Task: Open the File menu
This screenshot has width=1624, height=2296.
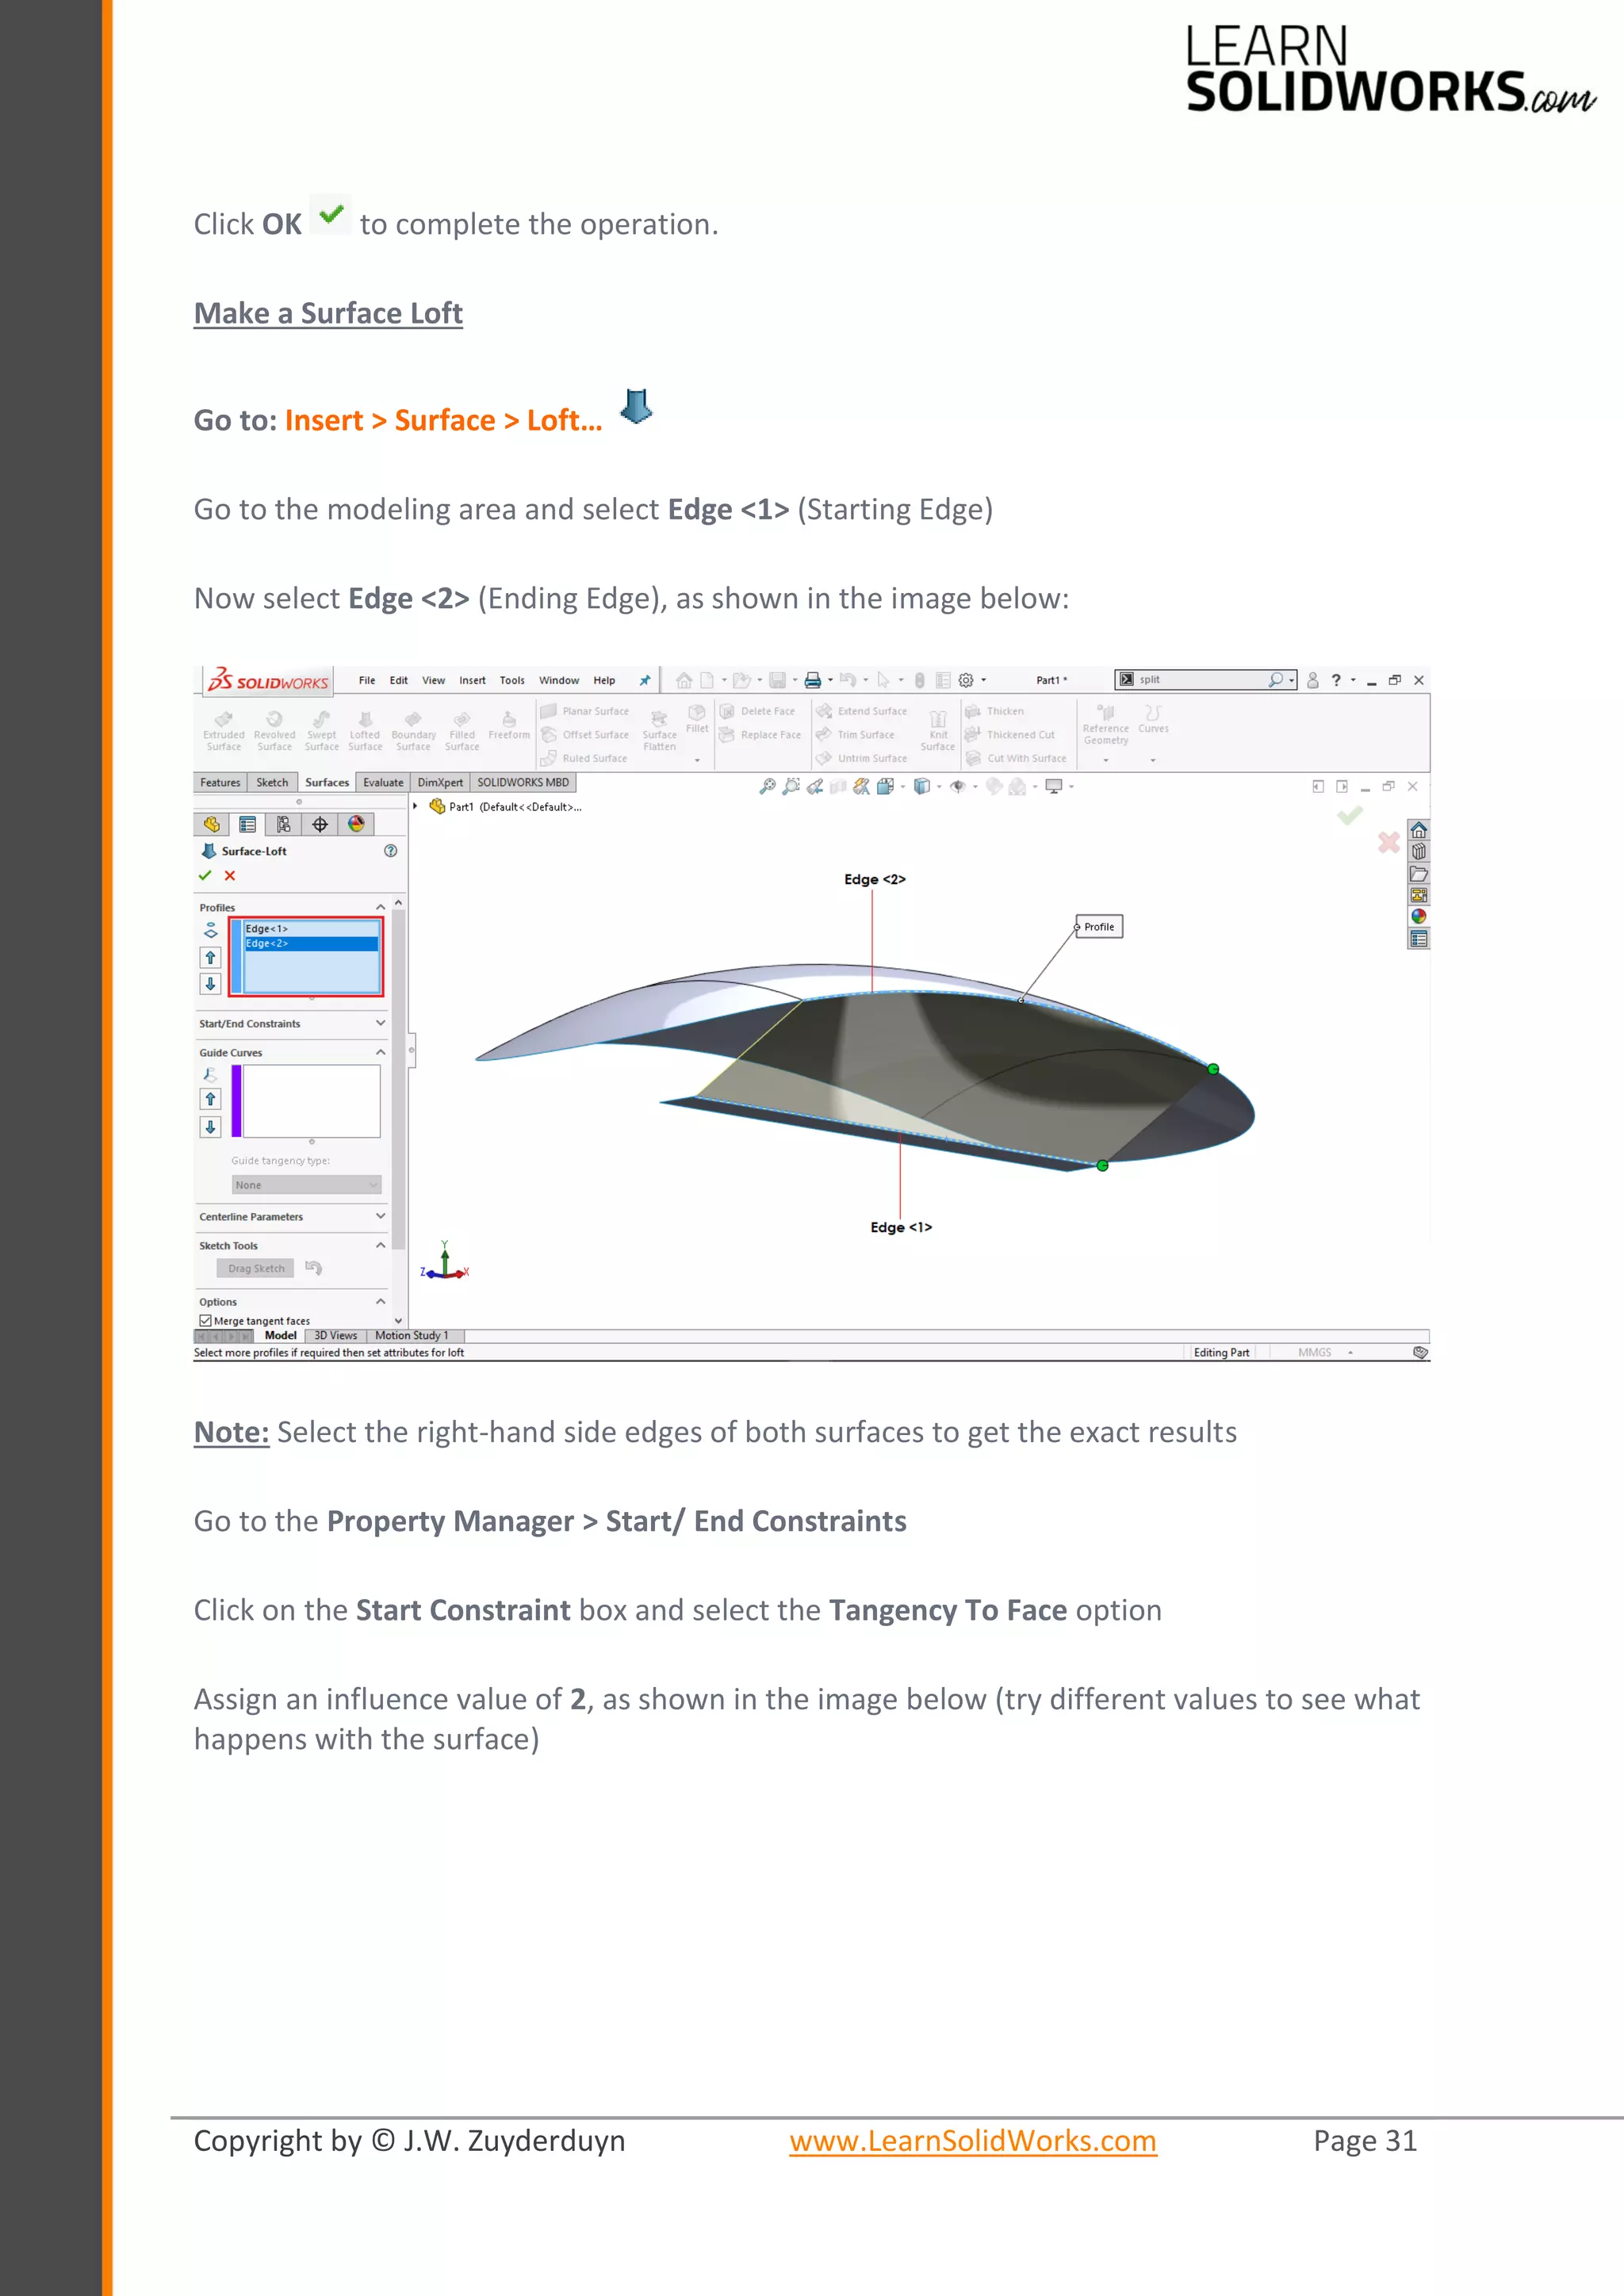Action: click(x=367, y=680)
